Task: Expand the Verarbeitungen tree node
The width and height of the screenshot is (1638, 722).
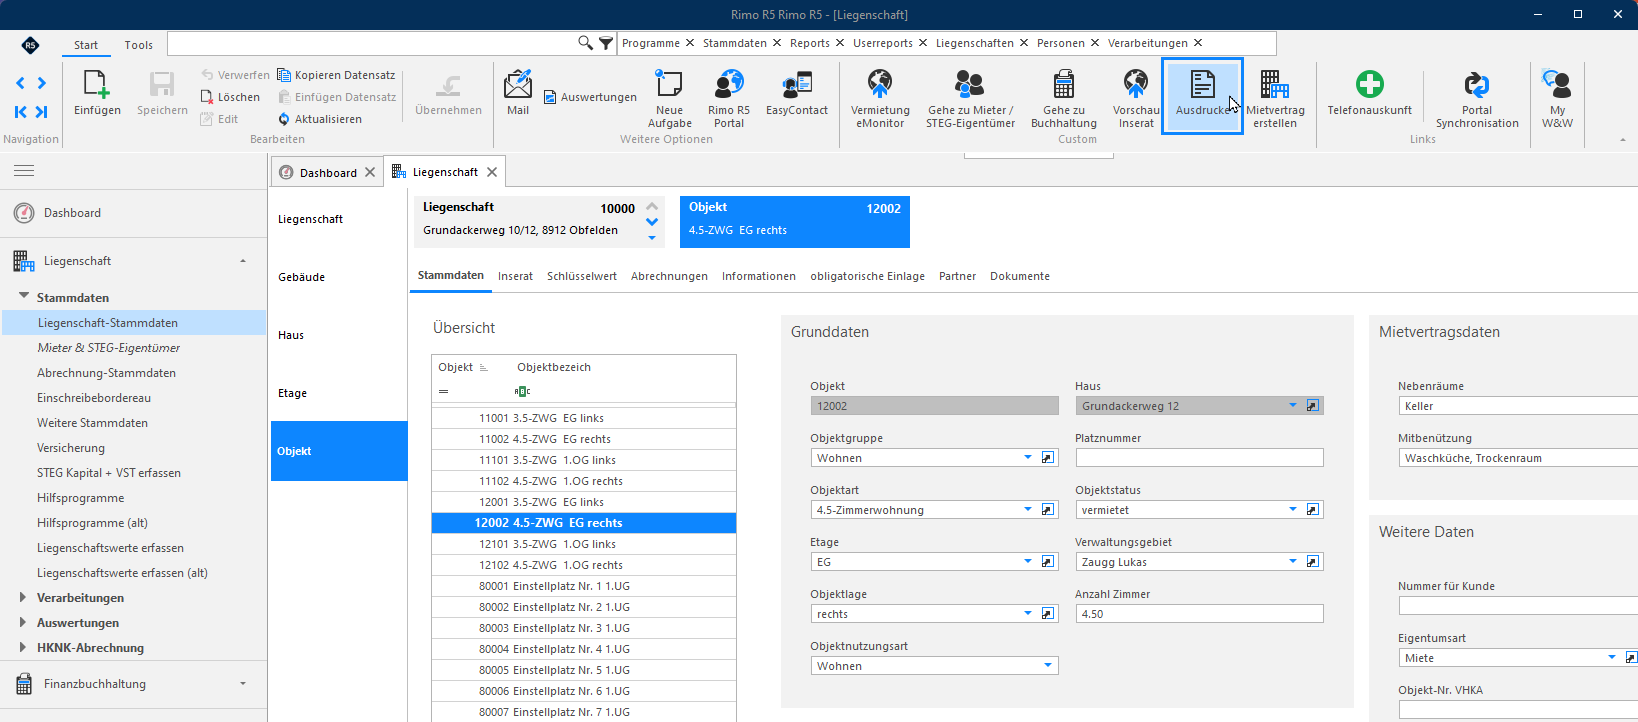Action: tap(23, 597)
